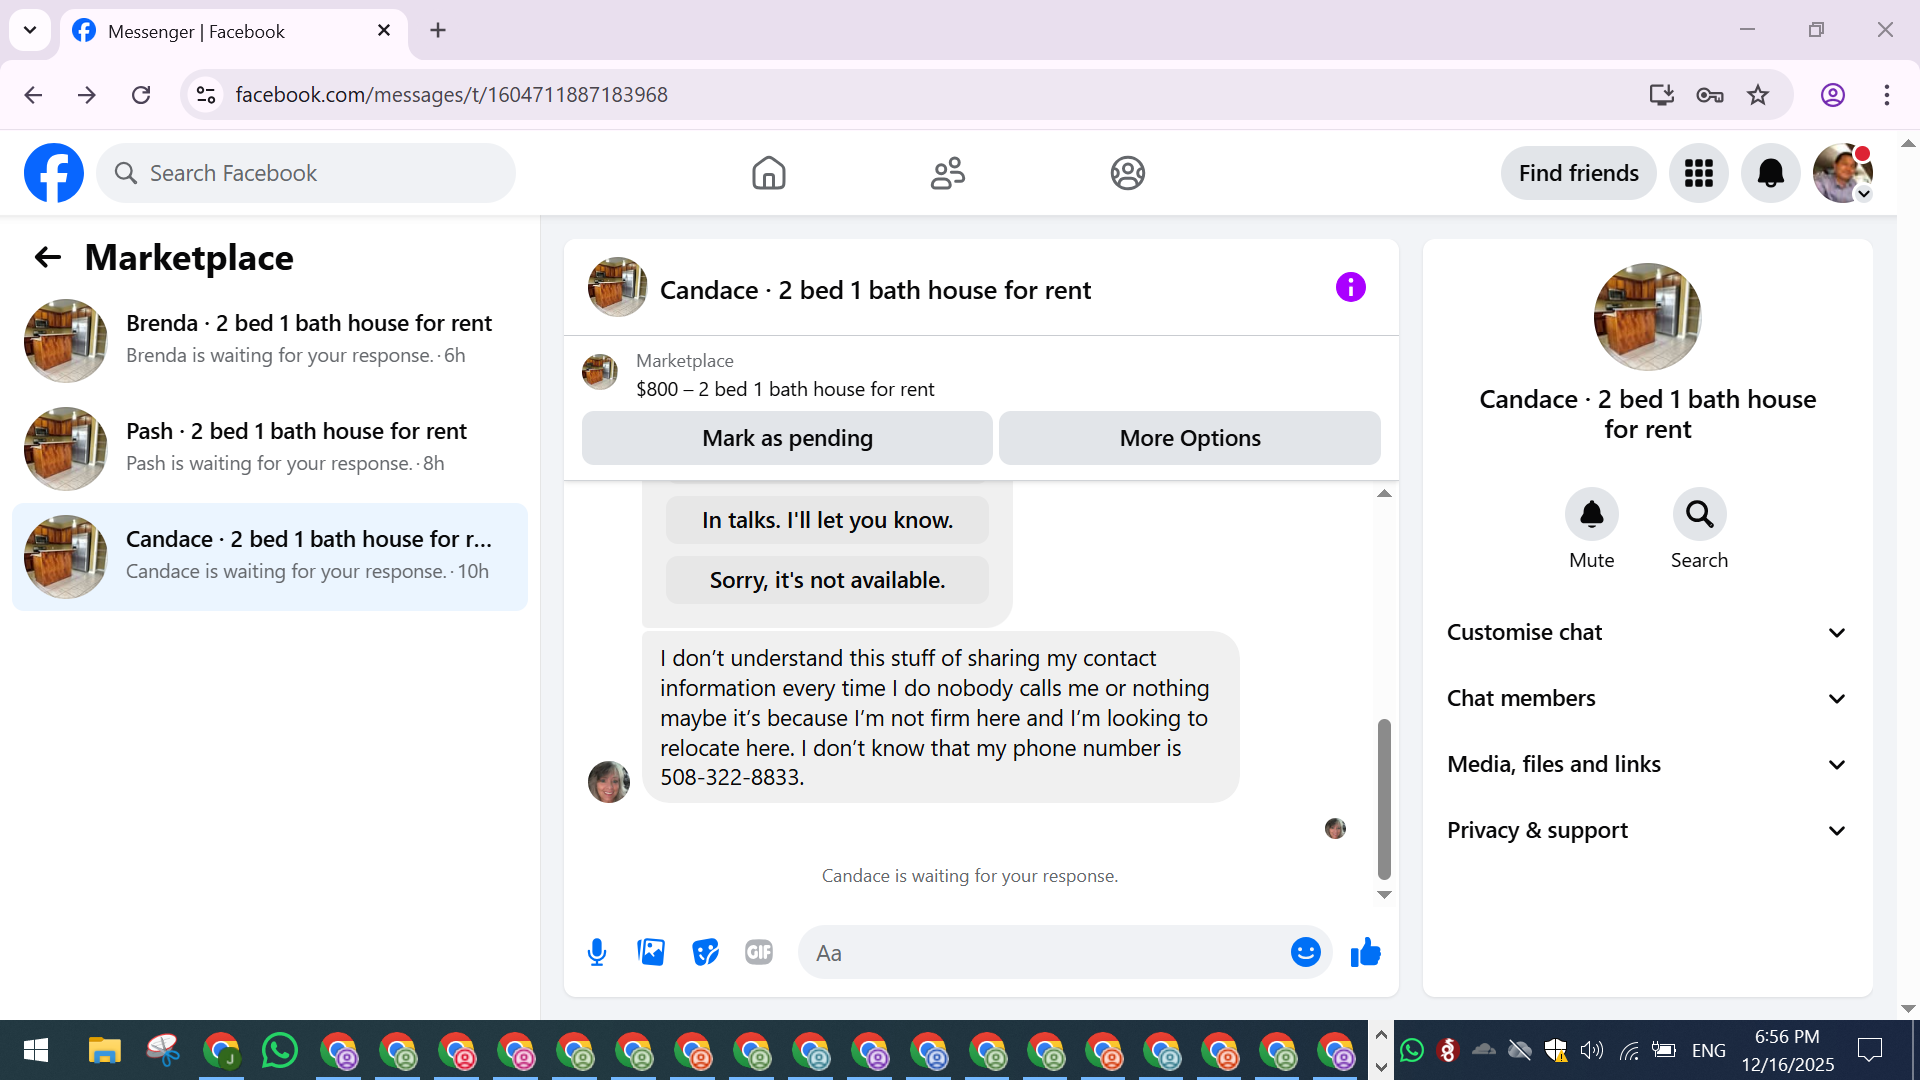Switch the ENG input language
The image size is (1920, 1080).
[x=1708, y=1050]
